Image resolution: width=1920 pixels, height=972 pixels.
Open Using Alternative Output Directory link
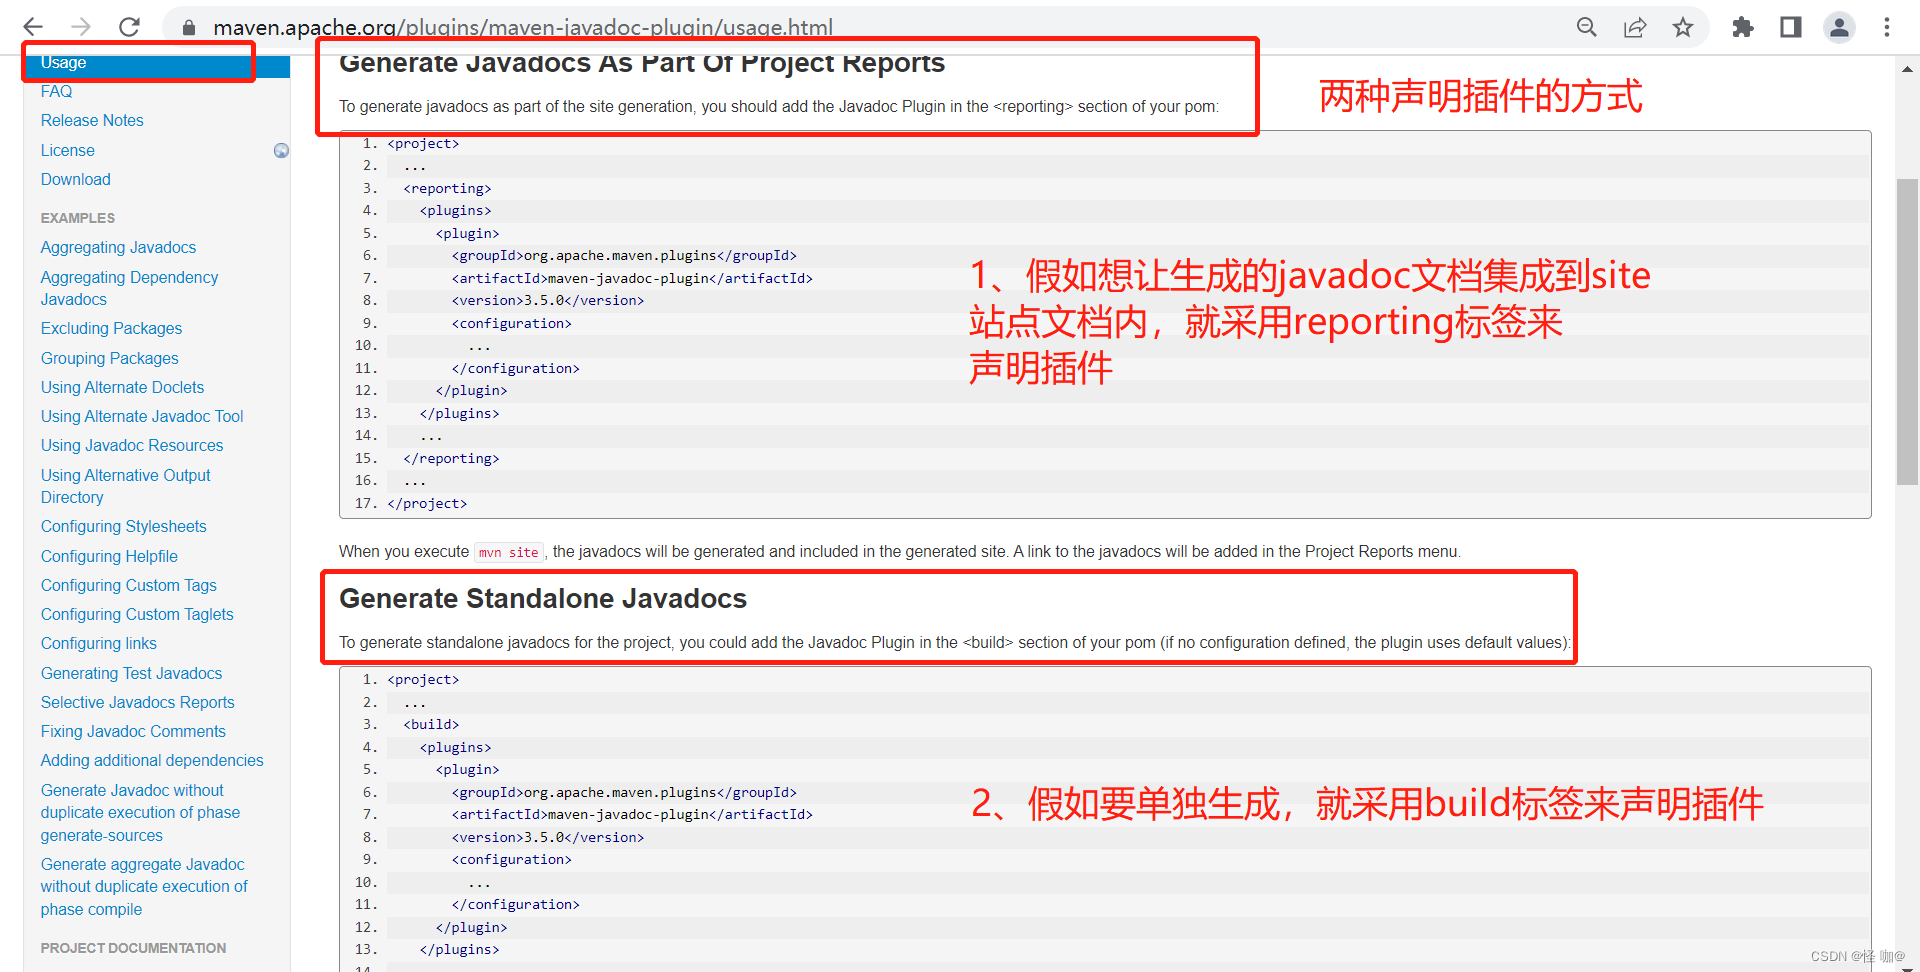(x=125, y=486)
